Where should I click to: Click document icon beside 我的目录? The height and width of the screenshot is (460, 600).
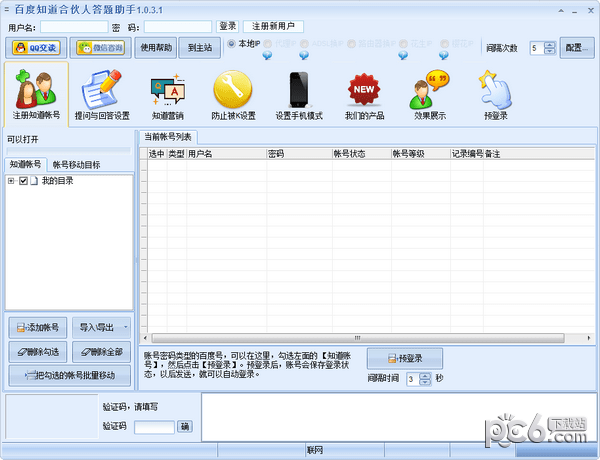coord(34,181)
